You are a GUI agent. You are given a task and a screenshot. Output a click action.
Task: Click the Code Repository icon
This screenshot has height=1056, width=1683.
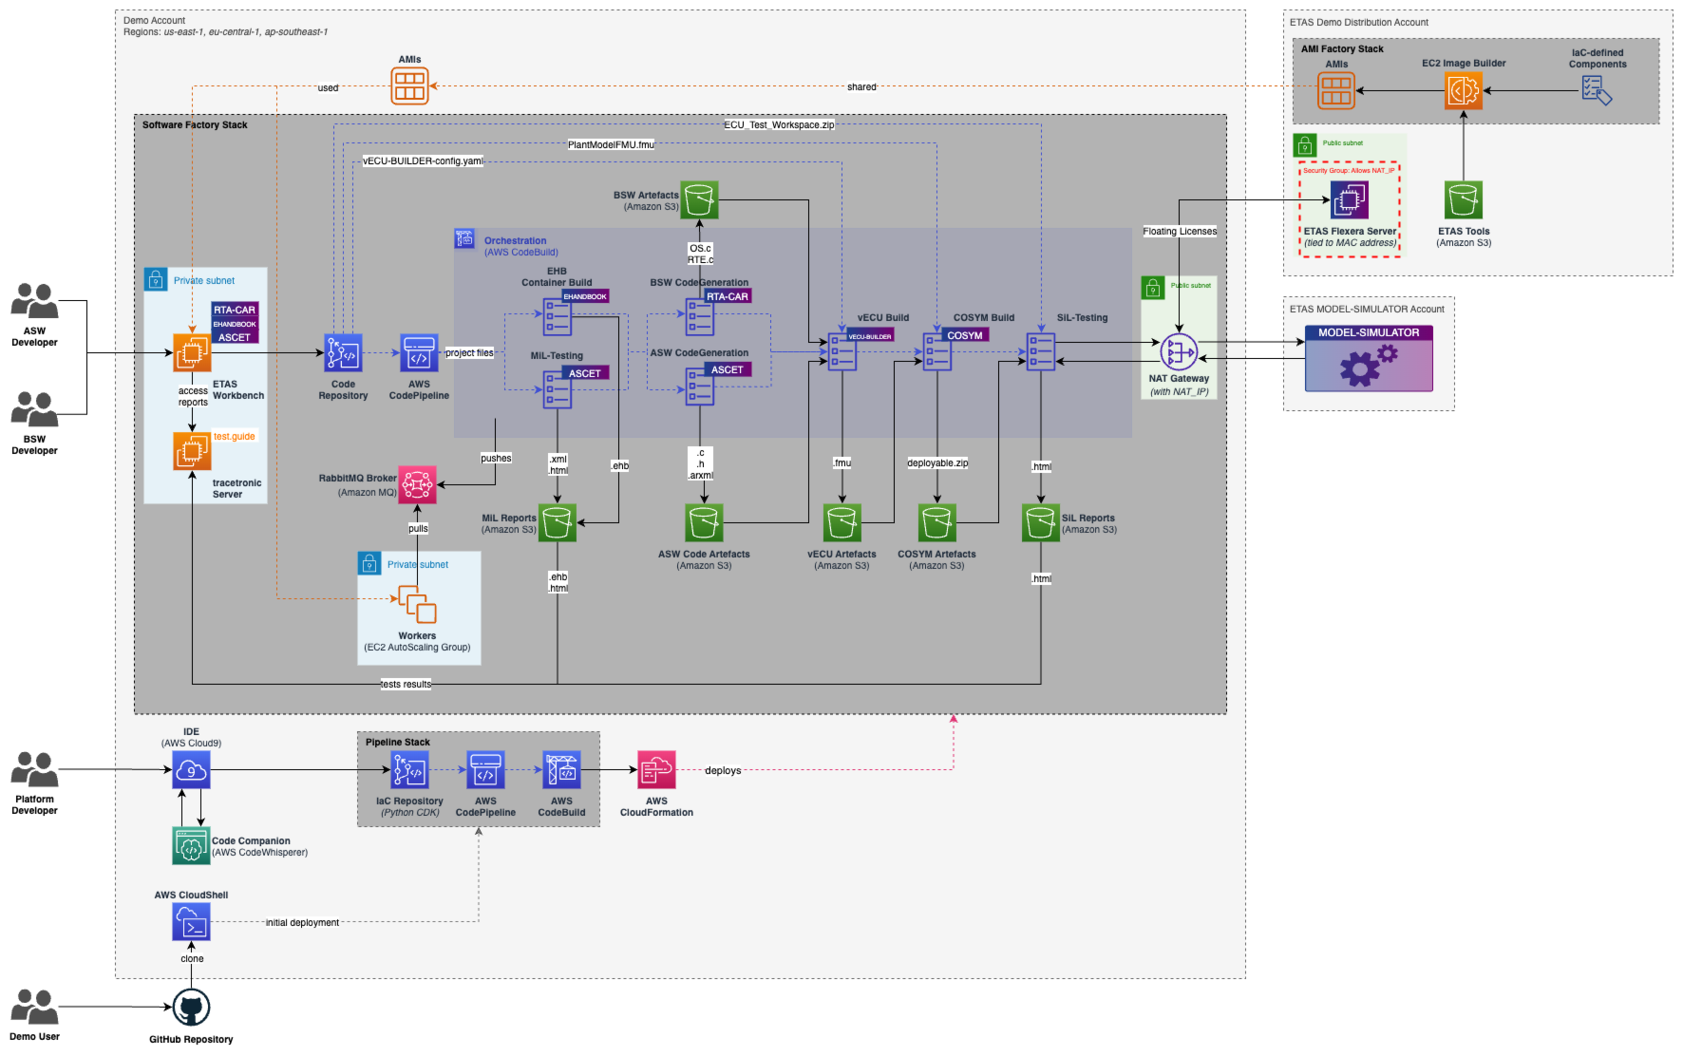point(343,353)
